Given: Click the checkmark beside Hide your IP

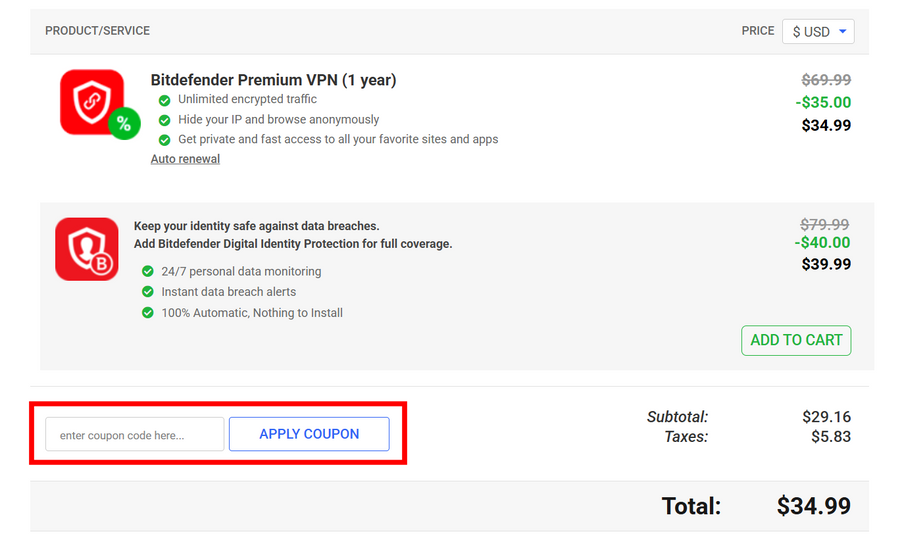Looking at the screenshot, I should (x=164, y=120).
